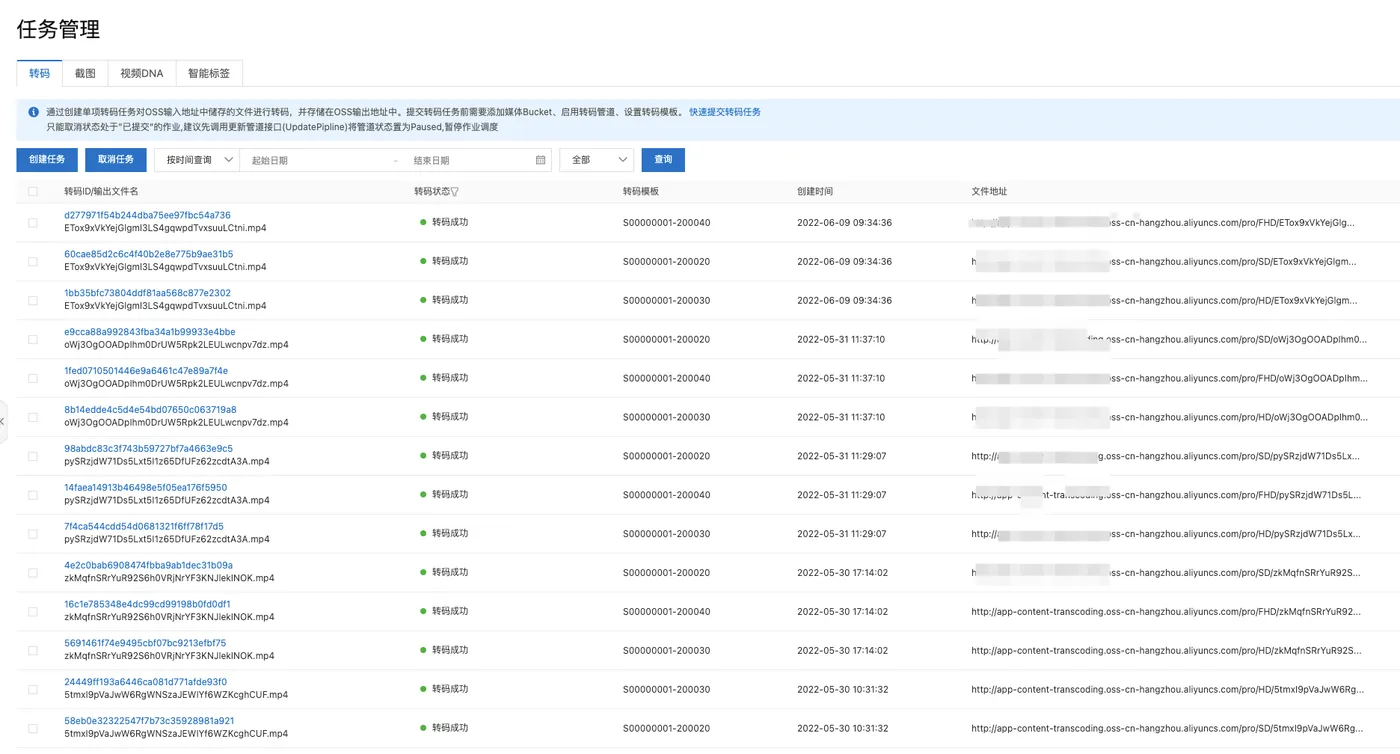The height and width of the screenshot is (754, 1400).
Task: Check the row 4e2c0bab6908474fbba9ab1dec31b09a
Action: tap(33, 573)
